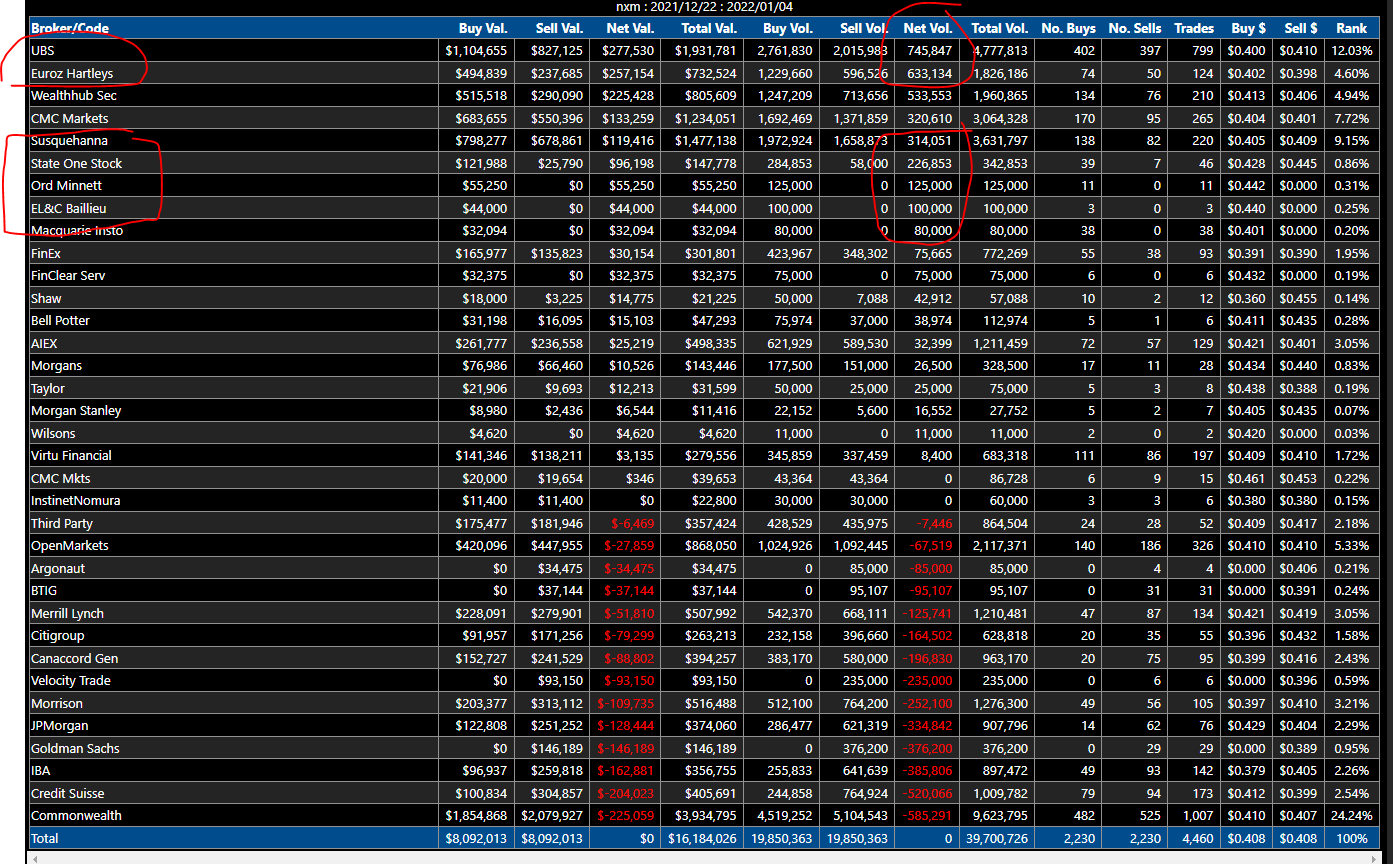Select the Morrison broker name
The image size is (1393, 864).
(57, 703)
